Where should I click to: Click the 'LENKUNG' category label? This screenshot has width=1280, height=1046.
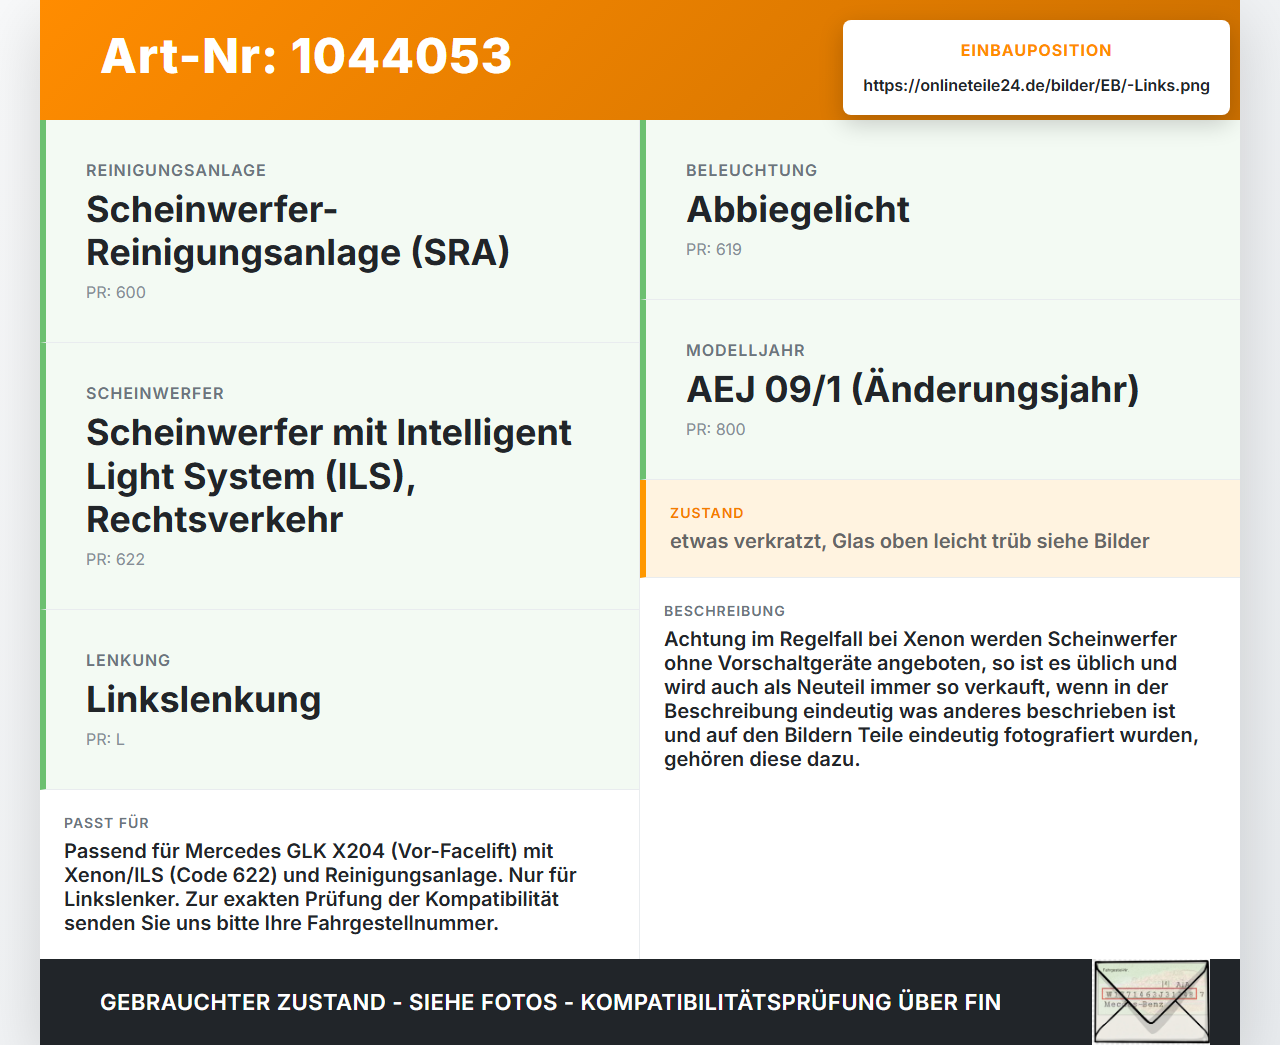click(x=128, y=660)
